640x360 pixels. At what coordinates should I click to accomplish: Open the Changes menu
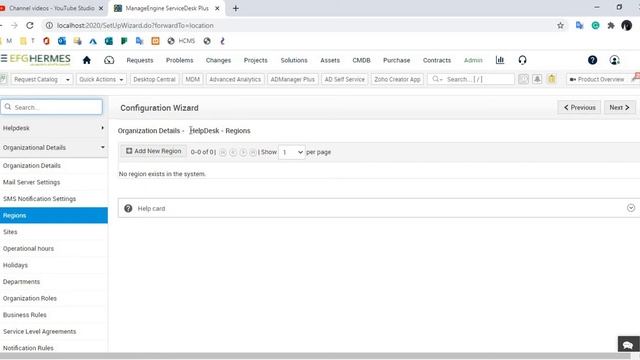click(218, 60)
